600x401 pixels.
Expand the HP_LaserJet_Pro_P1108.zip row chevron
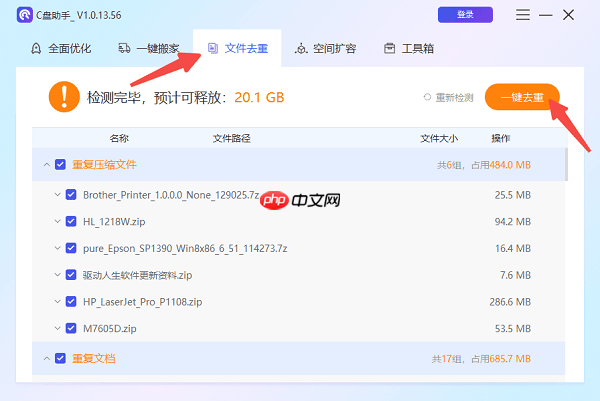pos(57,302)
